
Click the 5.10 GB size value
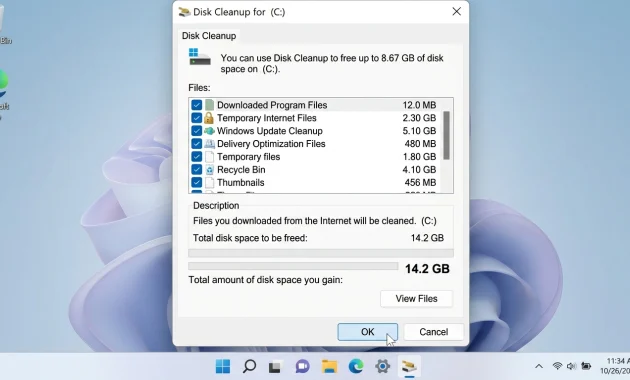click(x=419, y=131)
